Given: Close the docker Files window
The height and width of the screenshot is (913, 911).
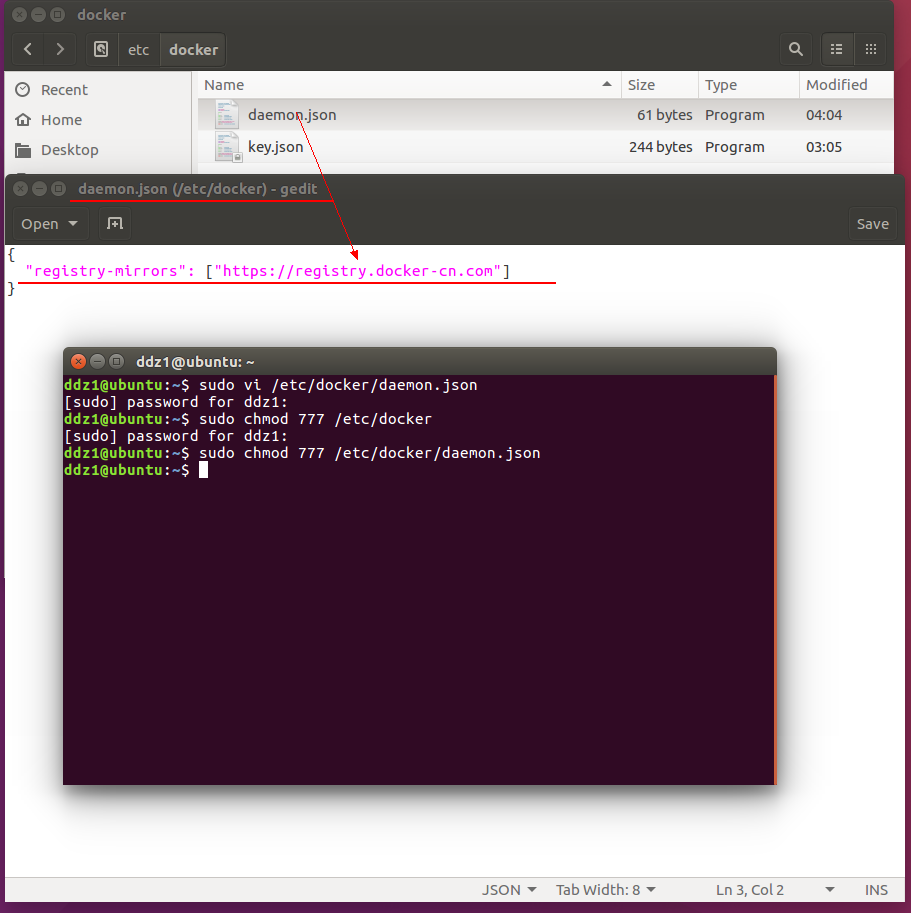Looking at the screenshot, I should pos(19,15).
